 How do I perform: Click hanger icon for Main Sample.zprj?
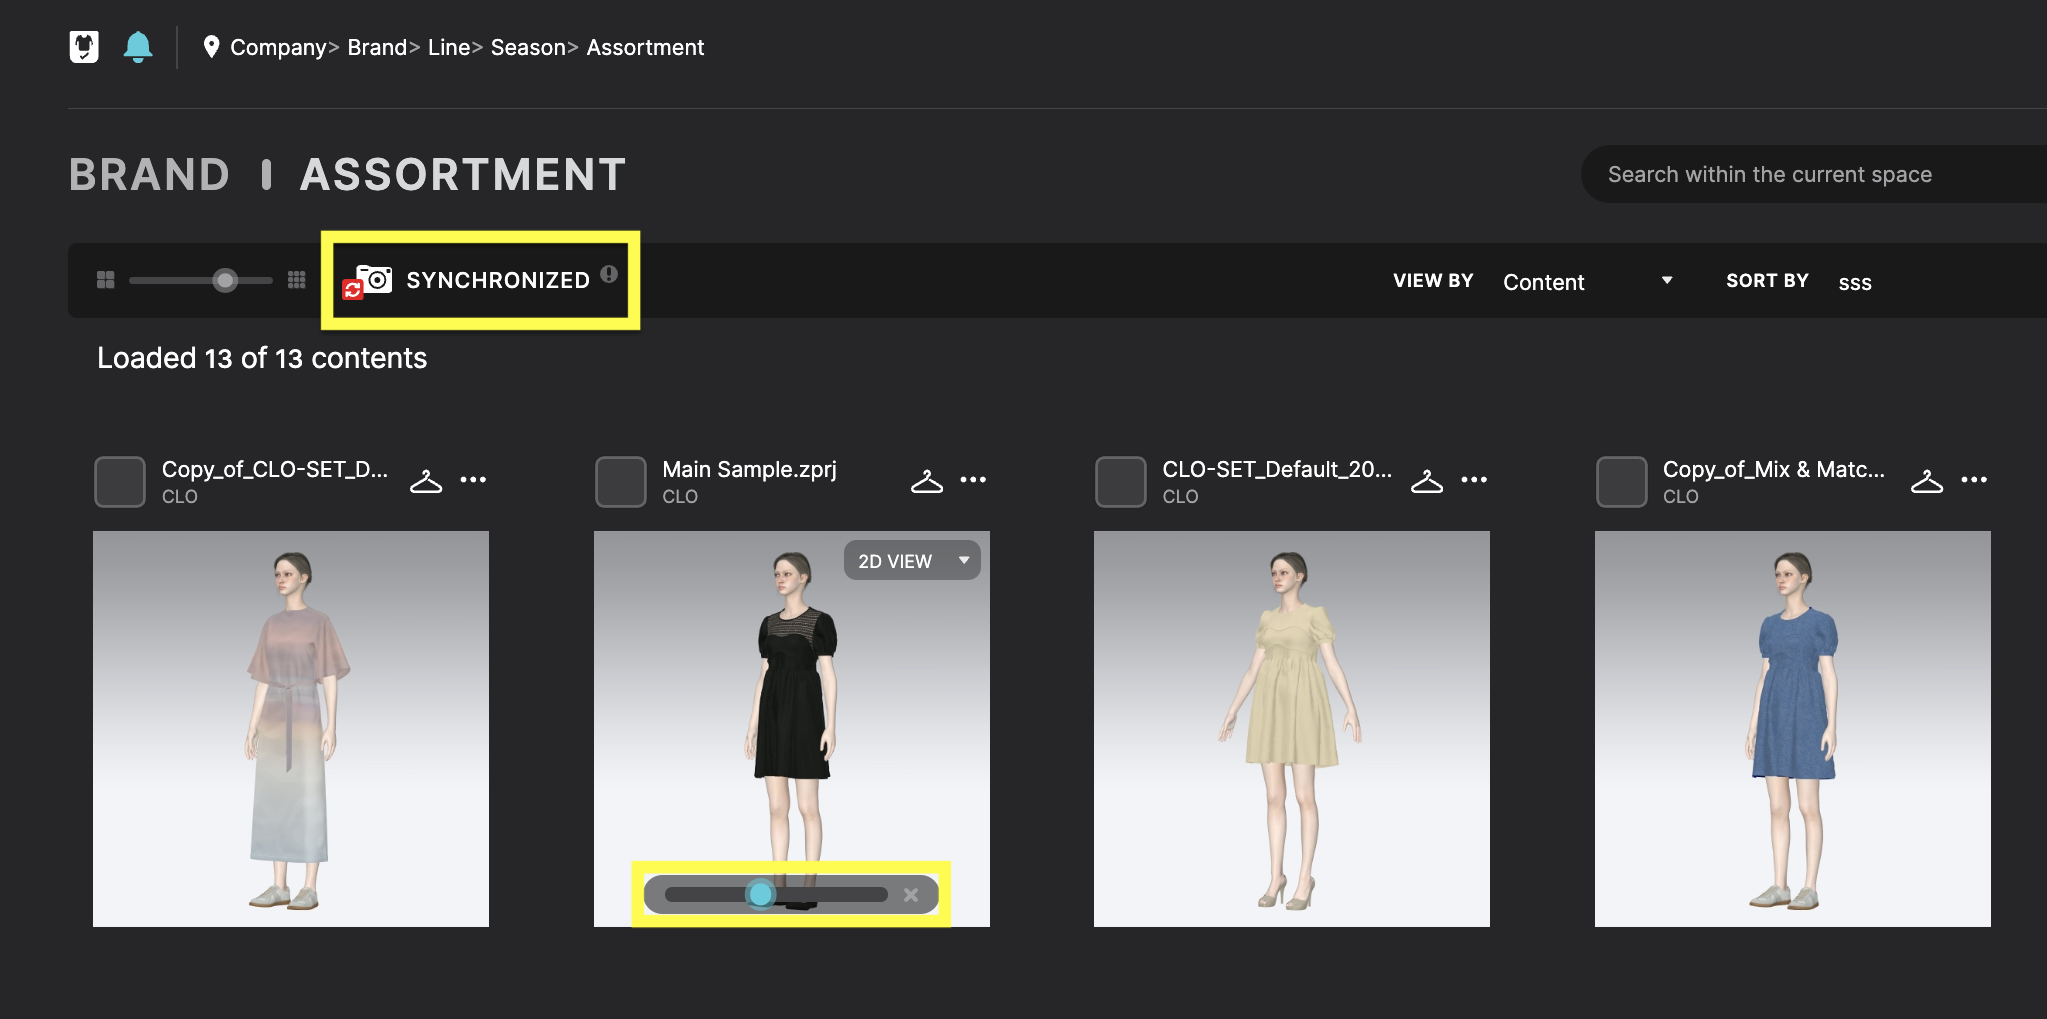[x=926, y=481]
